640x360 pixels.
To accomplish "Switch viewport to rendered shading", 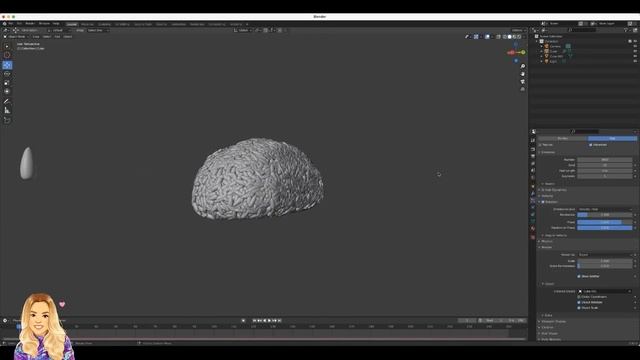I will coord(519,37).
